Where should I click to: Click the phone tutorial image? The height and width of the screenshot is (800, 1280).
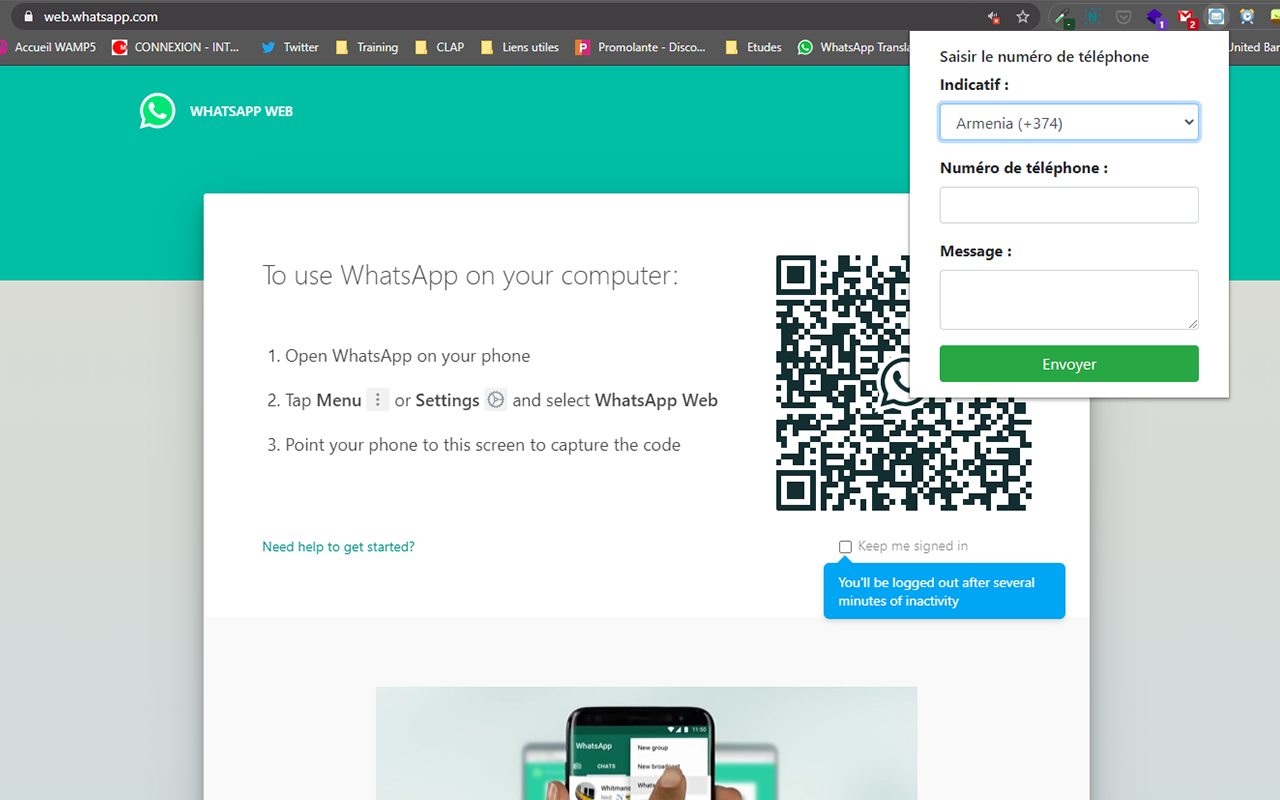click(646, 743)
